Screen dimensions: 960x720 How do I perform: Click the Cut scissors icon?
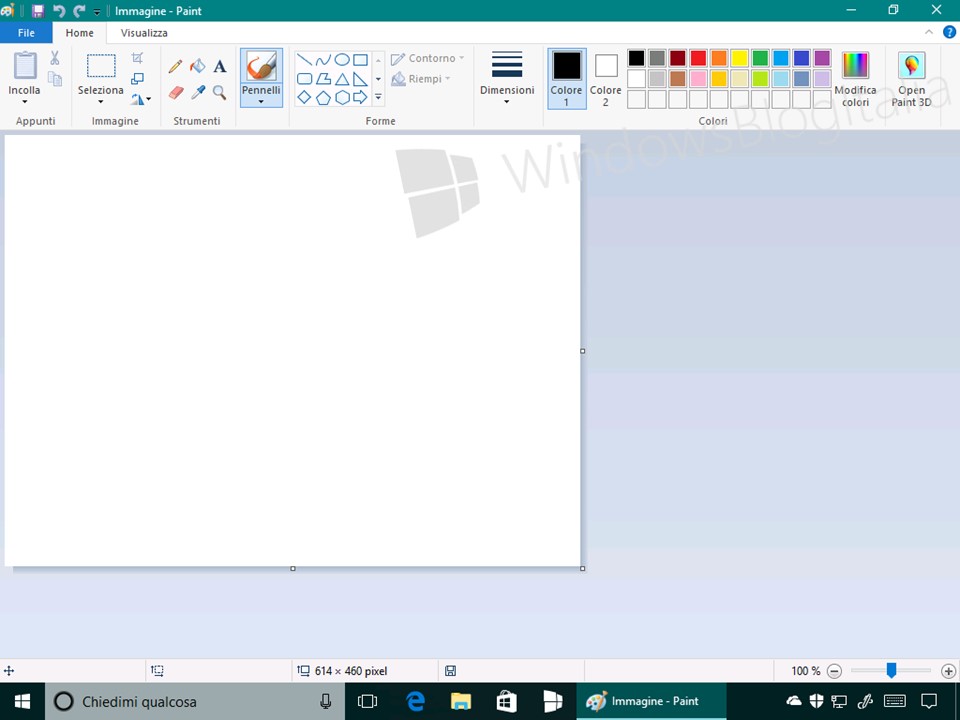54,58
